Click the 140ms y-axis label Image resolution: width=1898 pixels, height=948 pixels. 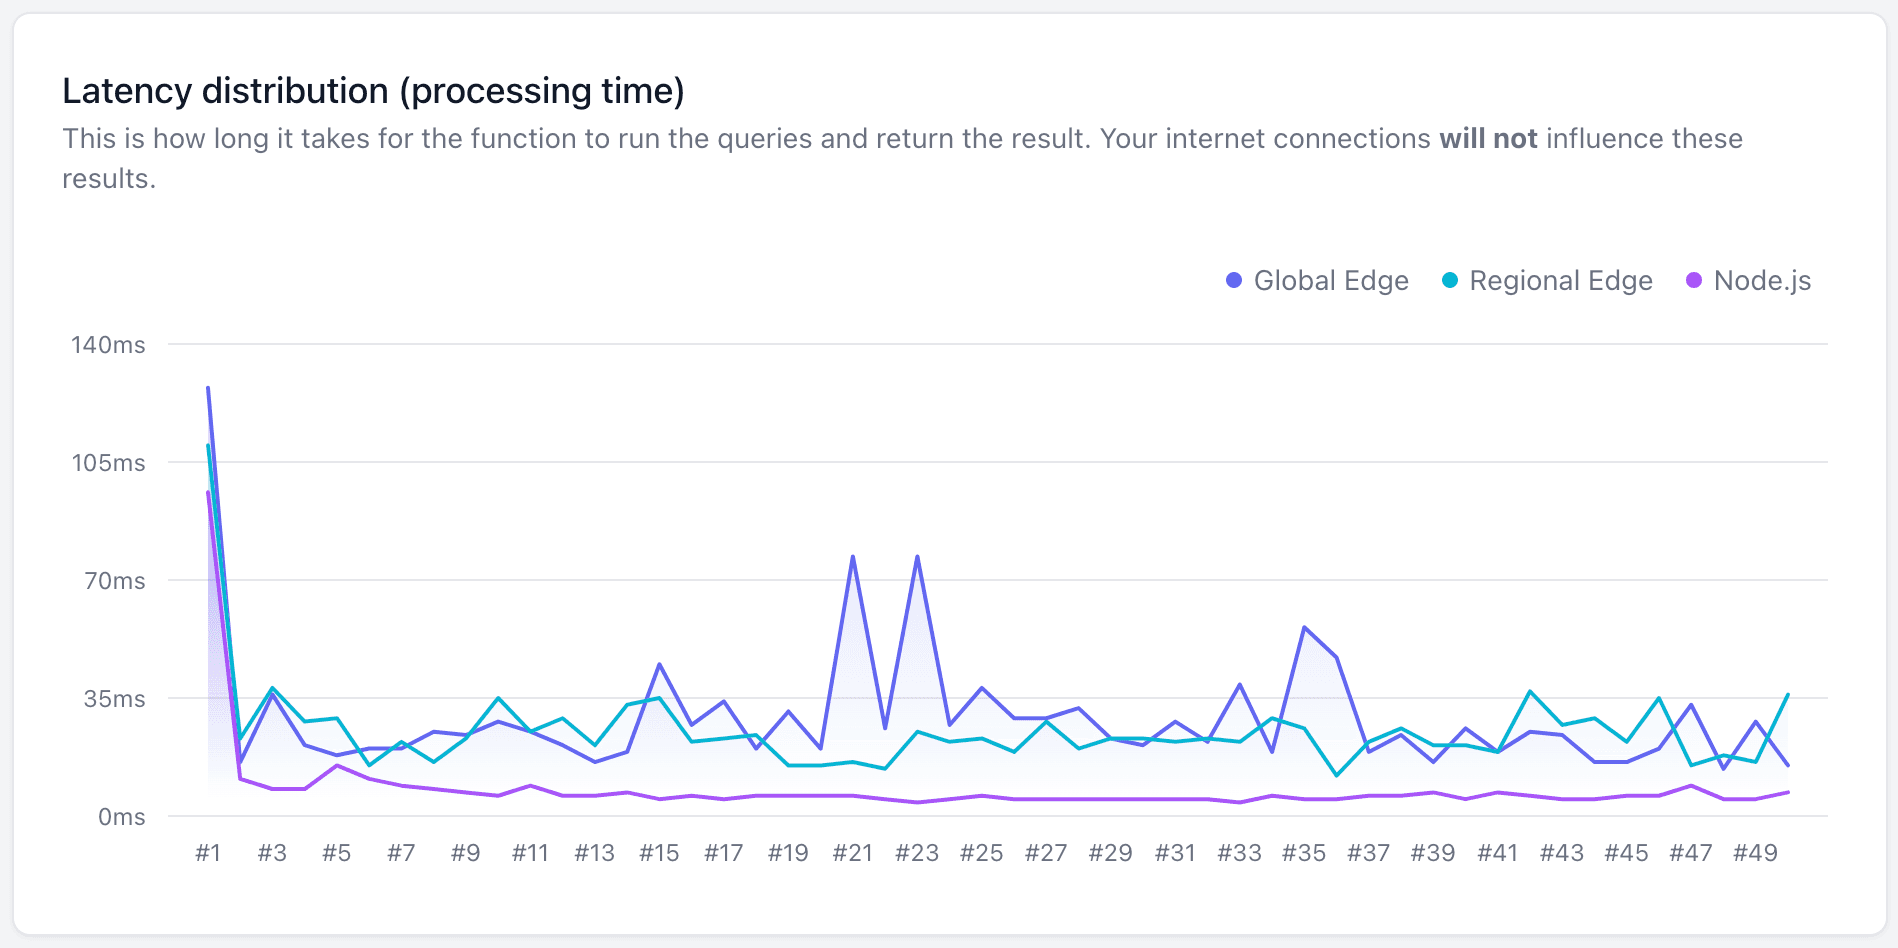(x=108, y=345)
